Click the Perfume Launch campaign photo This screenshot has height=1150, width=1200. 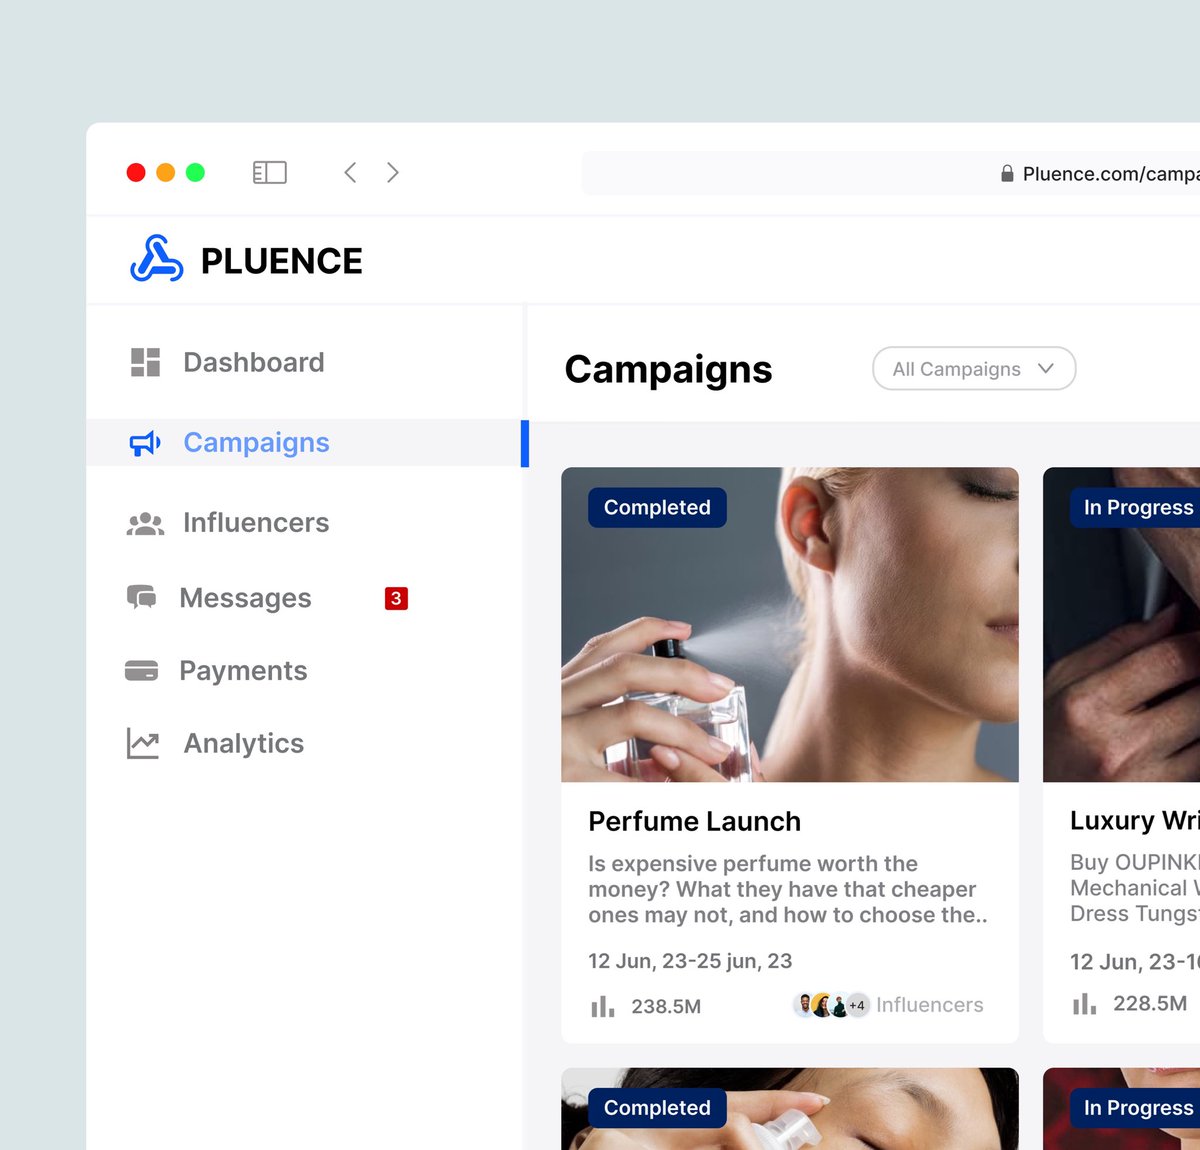pyautogui.click(x=790, y=625)
